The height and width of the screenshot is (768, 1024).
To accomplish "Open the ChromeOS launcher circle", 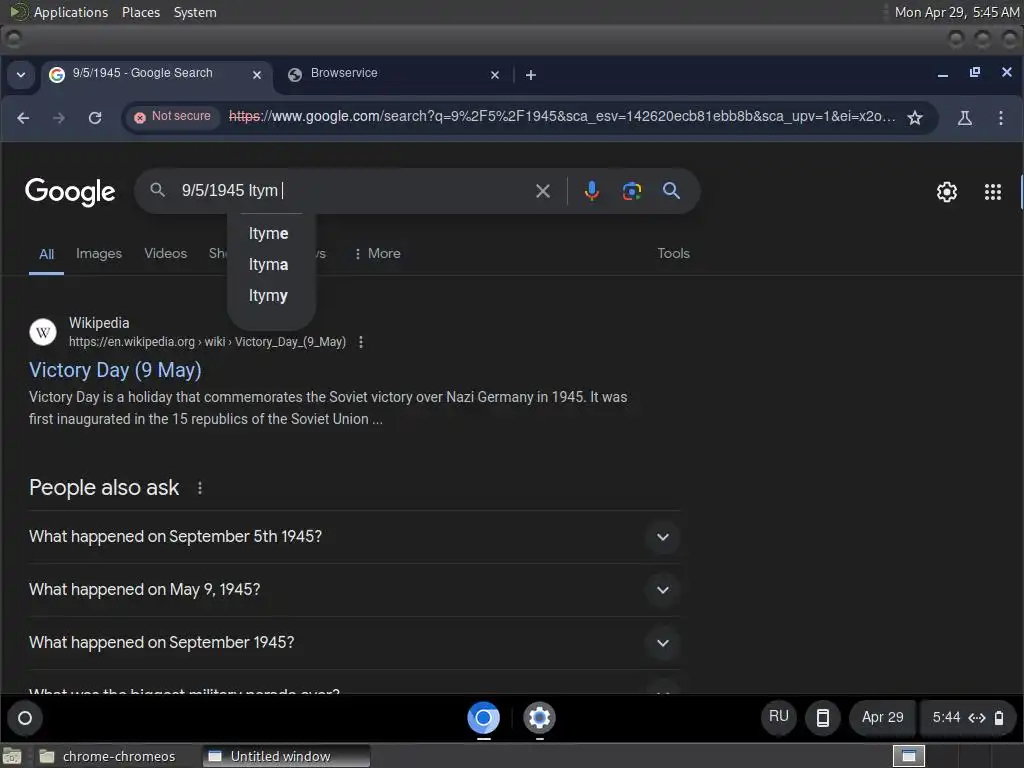I will pyautogui.click(x=25, y=718).
